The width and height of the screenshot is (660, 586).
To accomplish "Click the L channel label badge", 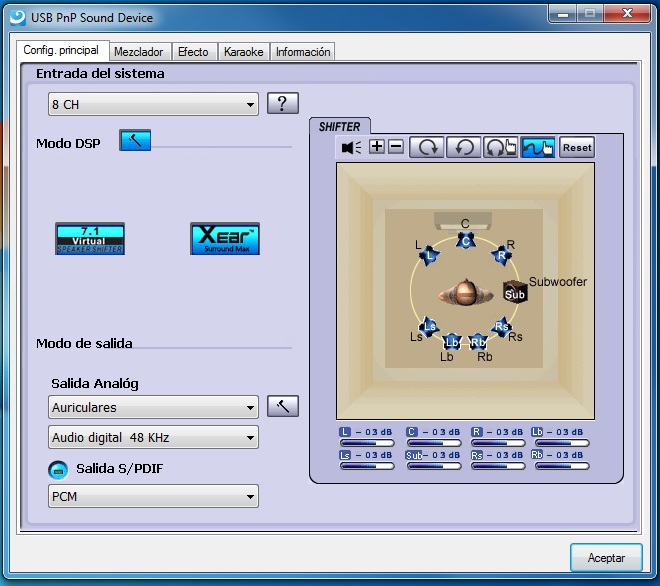I will (x=345, y=432).
